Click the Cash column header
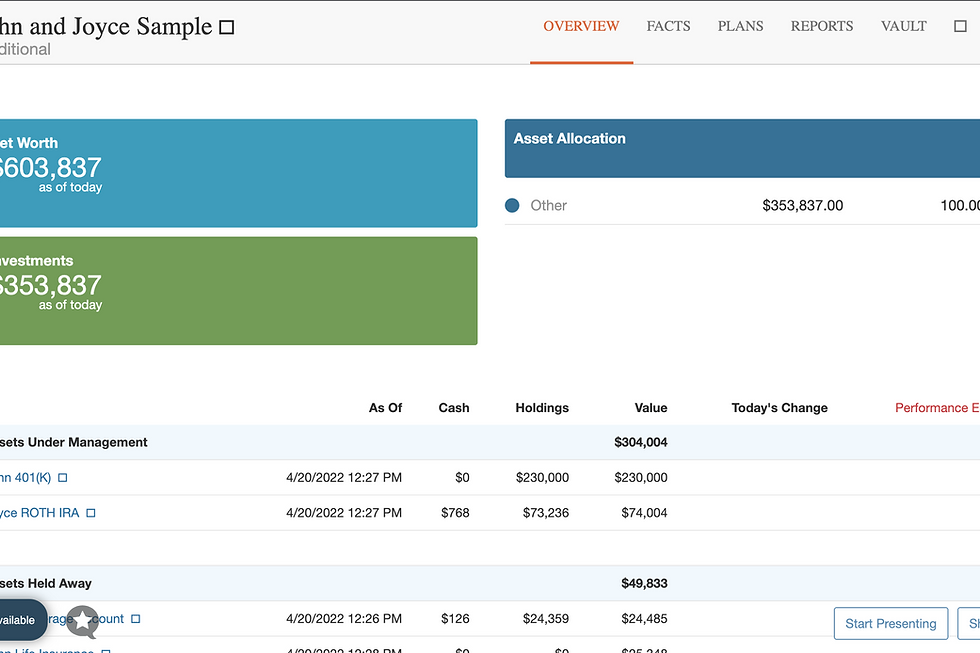 (454, 408)
